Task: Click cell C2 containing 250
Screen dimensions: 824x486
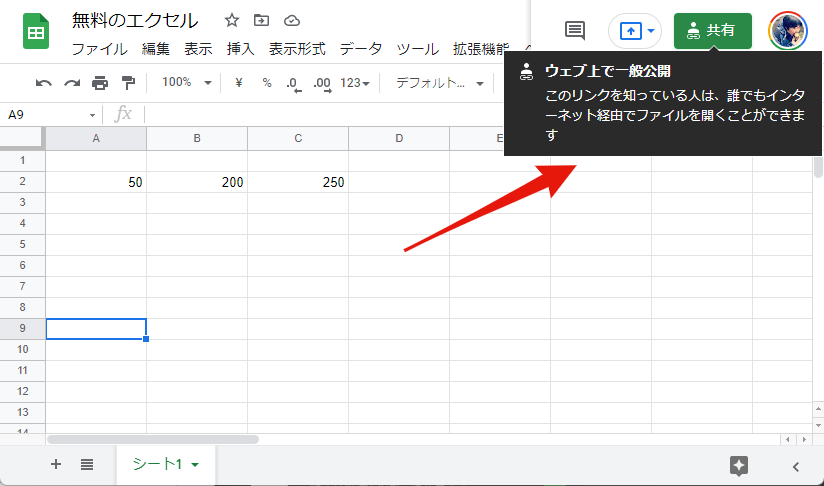Action: tap(298, 182)
